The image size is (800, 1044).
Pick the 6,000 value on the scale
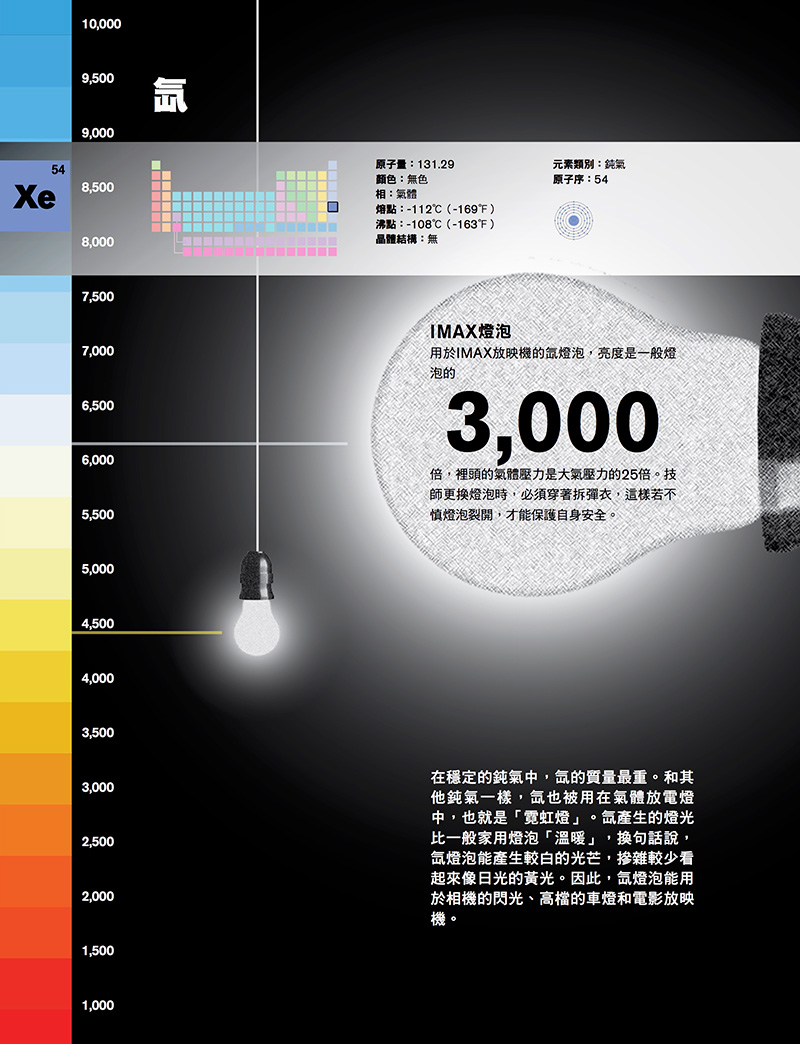pyautogui.click(x=97, y=460)
